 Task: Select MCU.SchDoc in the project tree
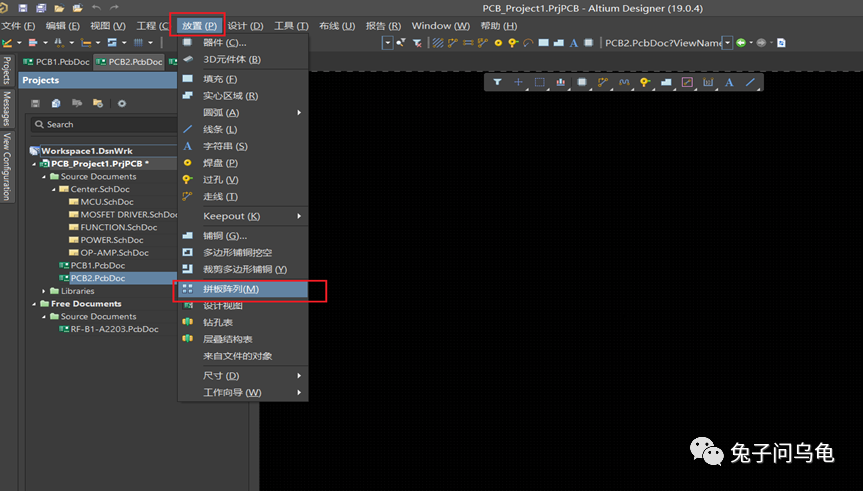click(x=107, y=202)
